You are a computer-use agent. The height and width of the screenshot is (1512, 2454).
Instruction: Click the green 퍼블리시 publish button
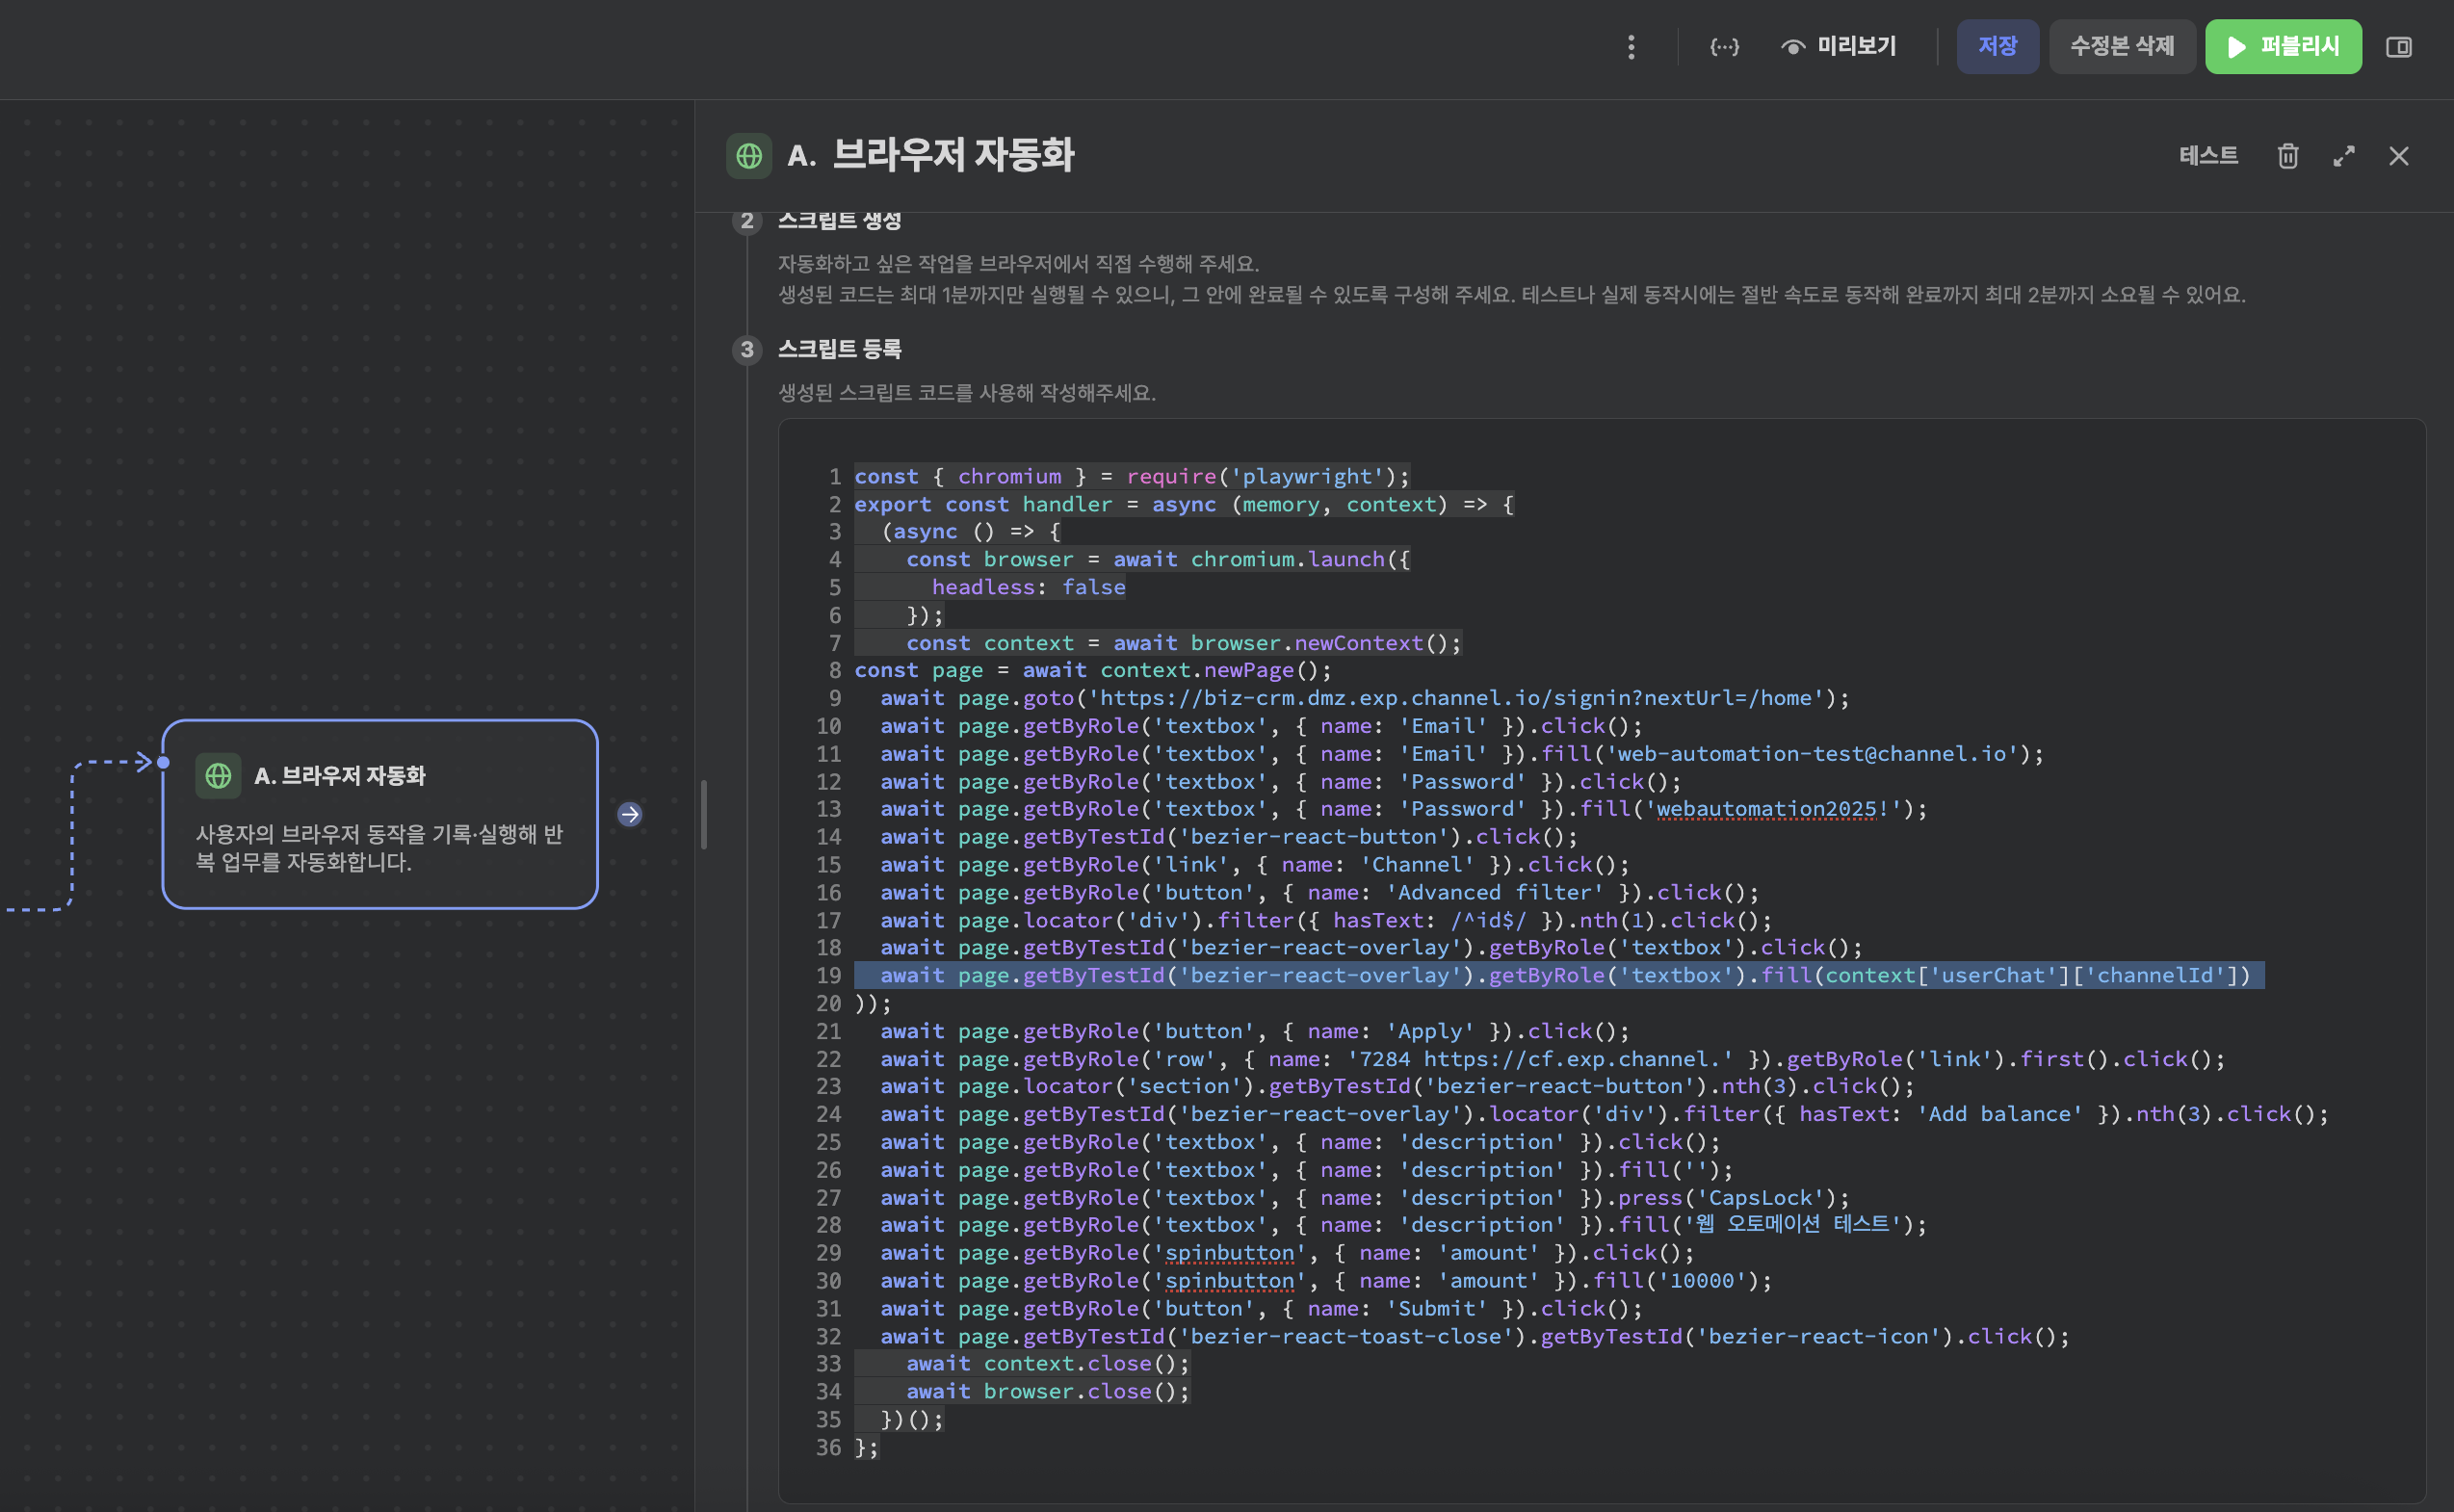point(2283,47)
